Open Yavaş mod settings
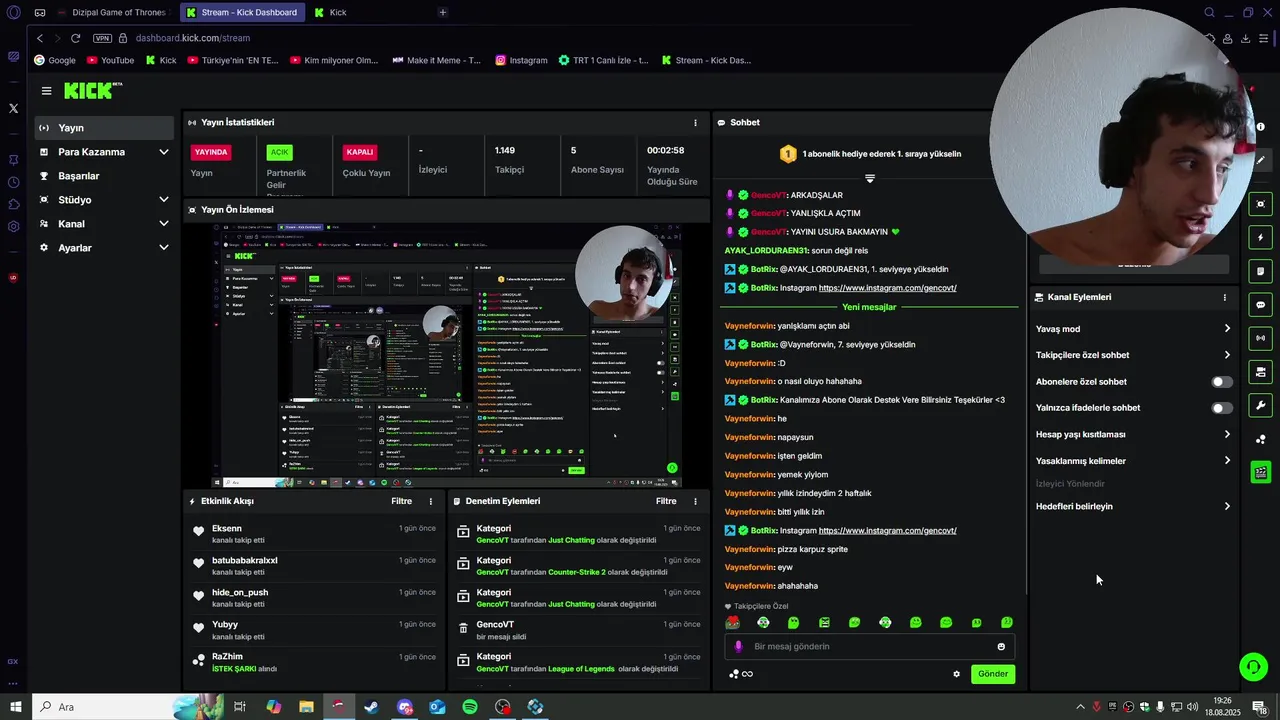The image size is (1280, 720). (1134, 329)
